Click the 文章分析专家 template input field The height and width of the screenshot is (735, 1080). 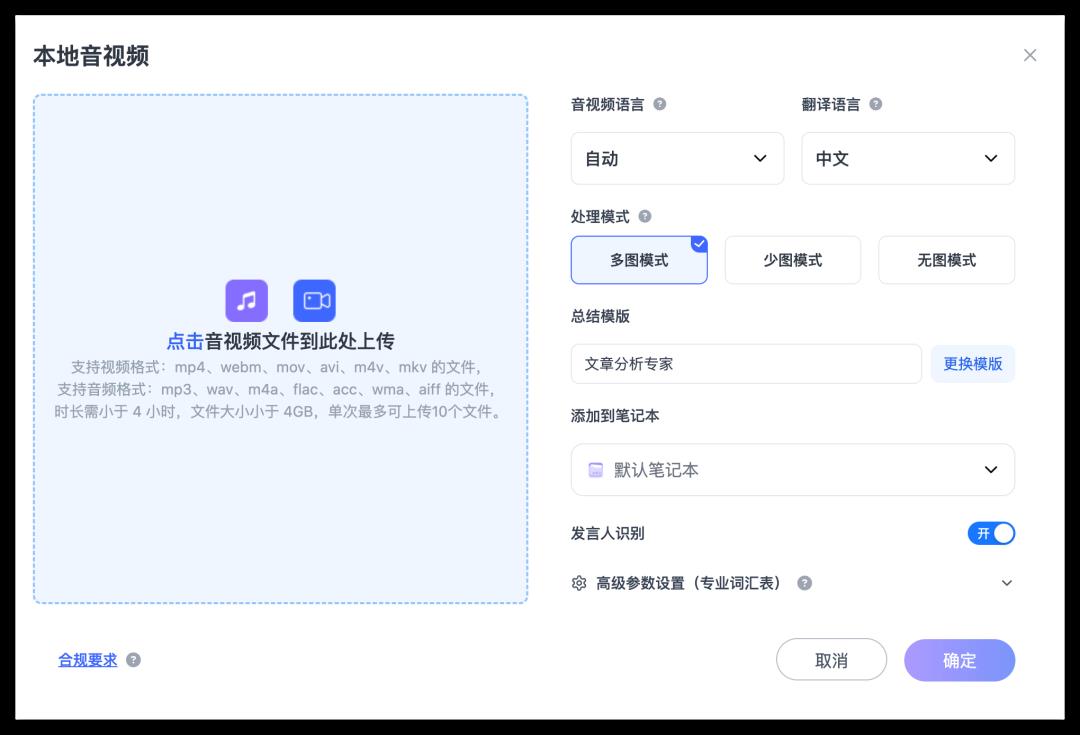point(745,364)
